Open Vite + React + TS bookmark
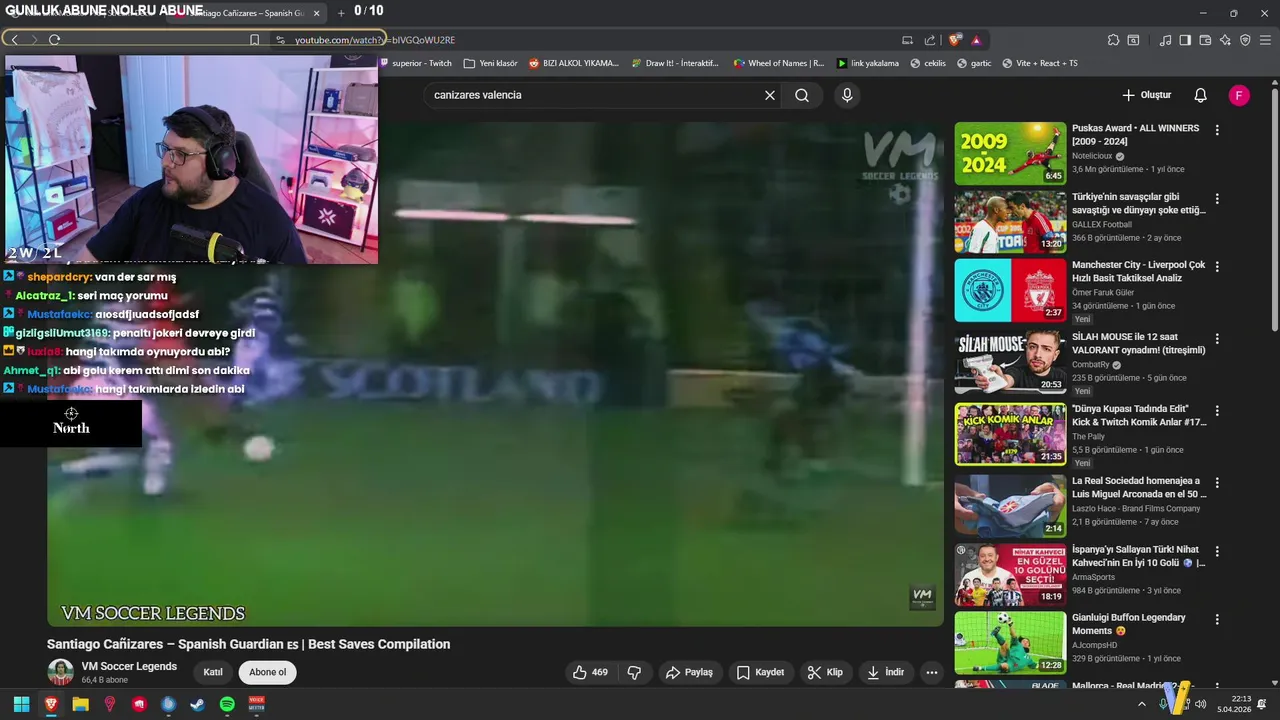This screenshot has width=1280, height=720. pyautogui.click(x=1040, y=63)
